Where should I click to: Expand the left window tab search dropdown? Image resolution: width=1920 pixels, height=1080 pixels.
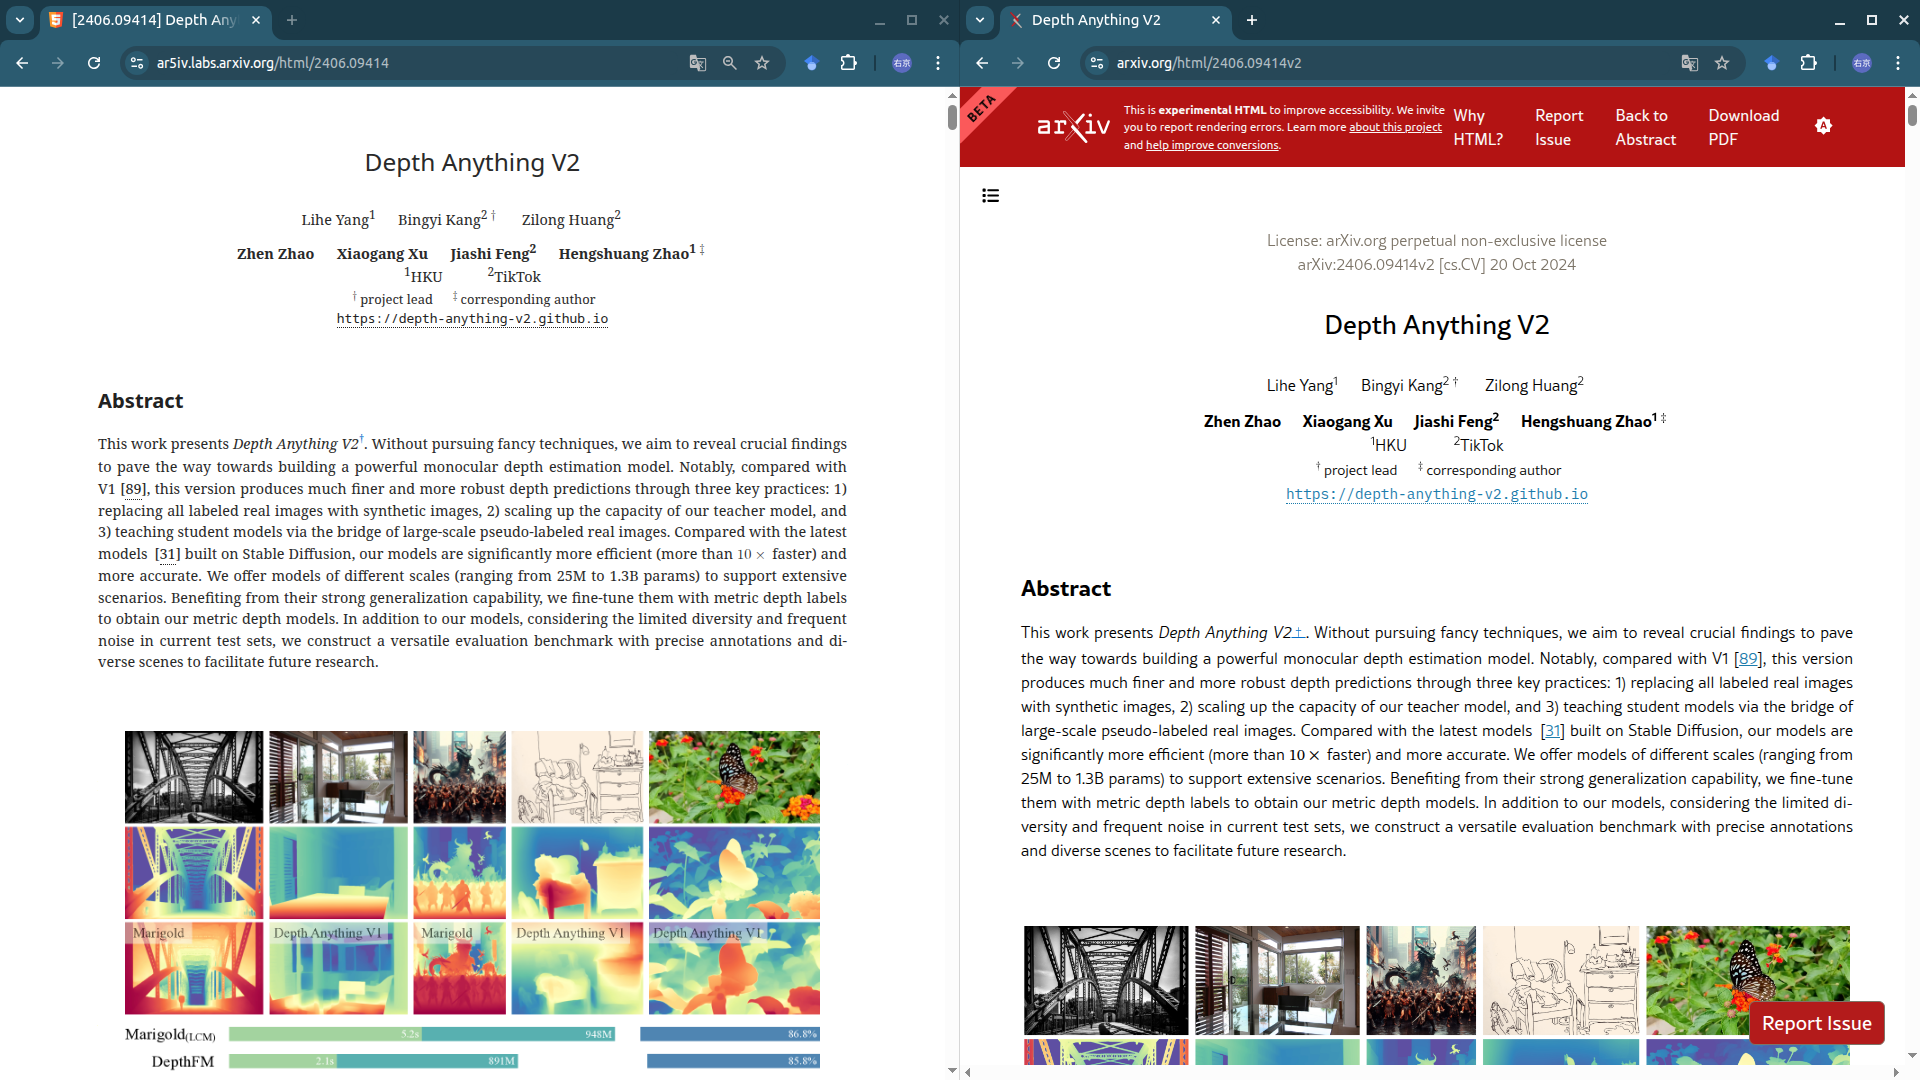click(19, 20)
